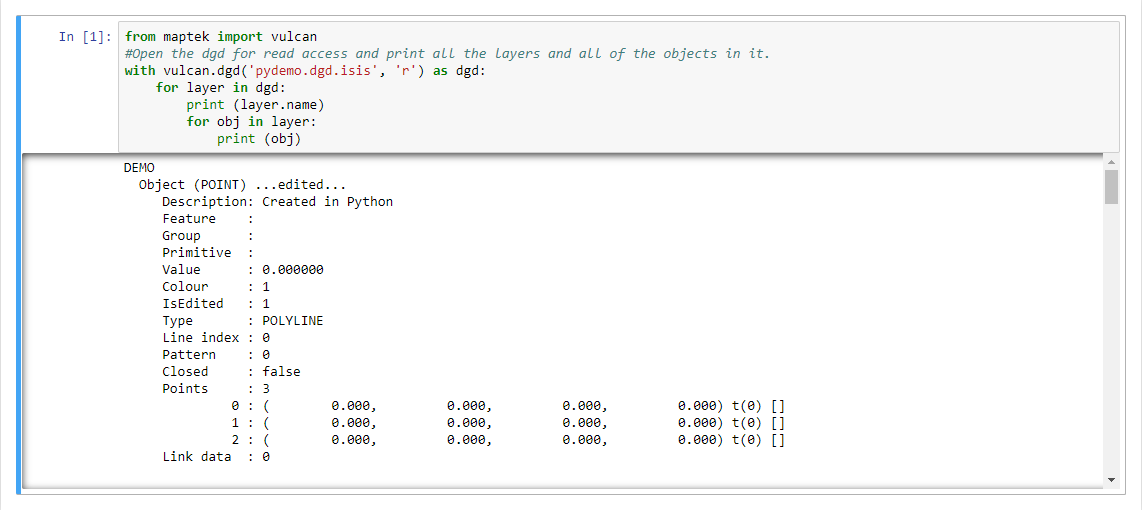Image resolution: width=1142 pixels, height=510 pixels.
Task: Click the 'Type : POLYLINE' output line
Action: (x=243, y=321)
